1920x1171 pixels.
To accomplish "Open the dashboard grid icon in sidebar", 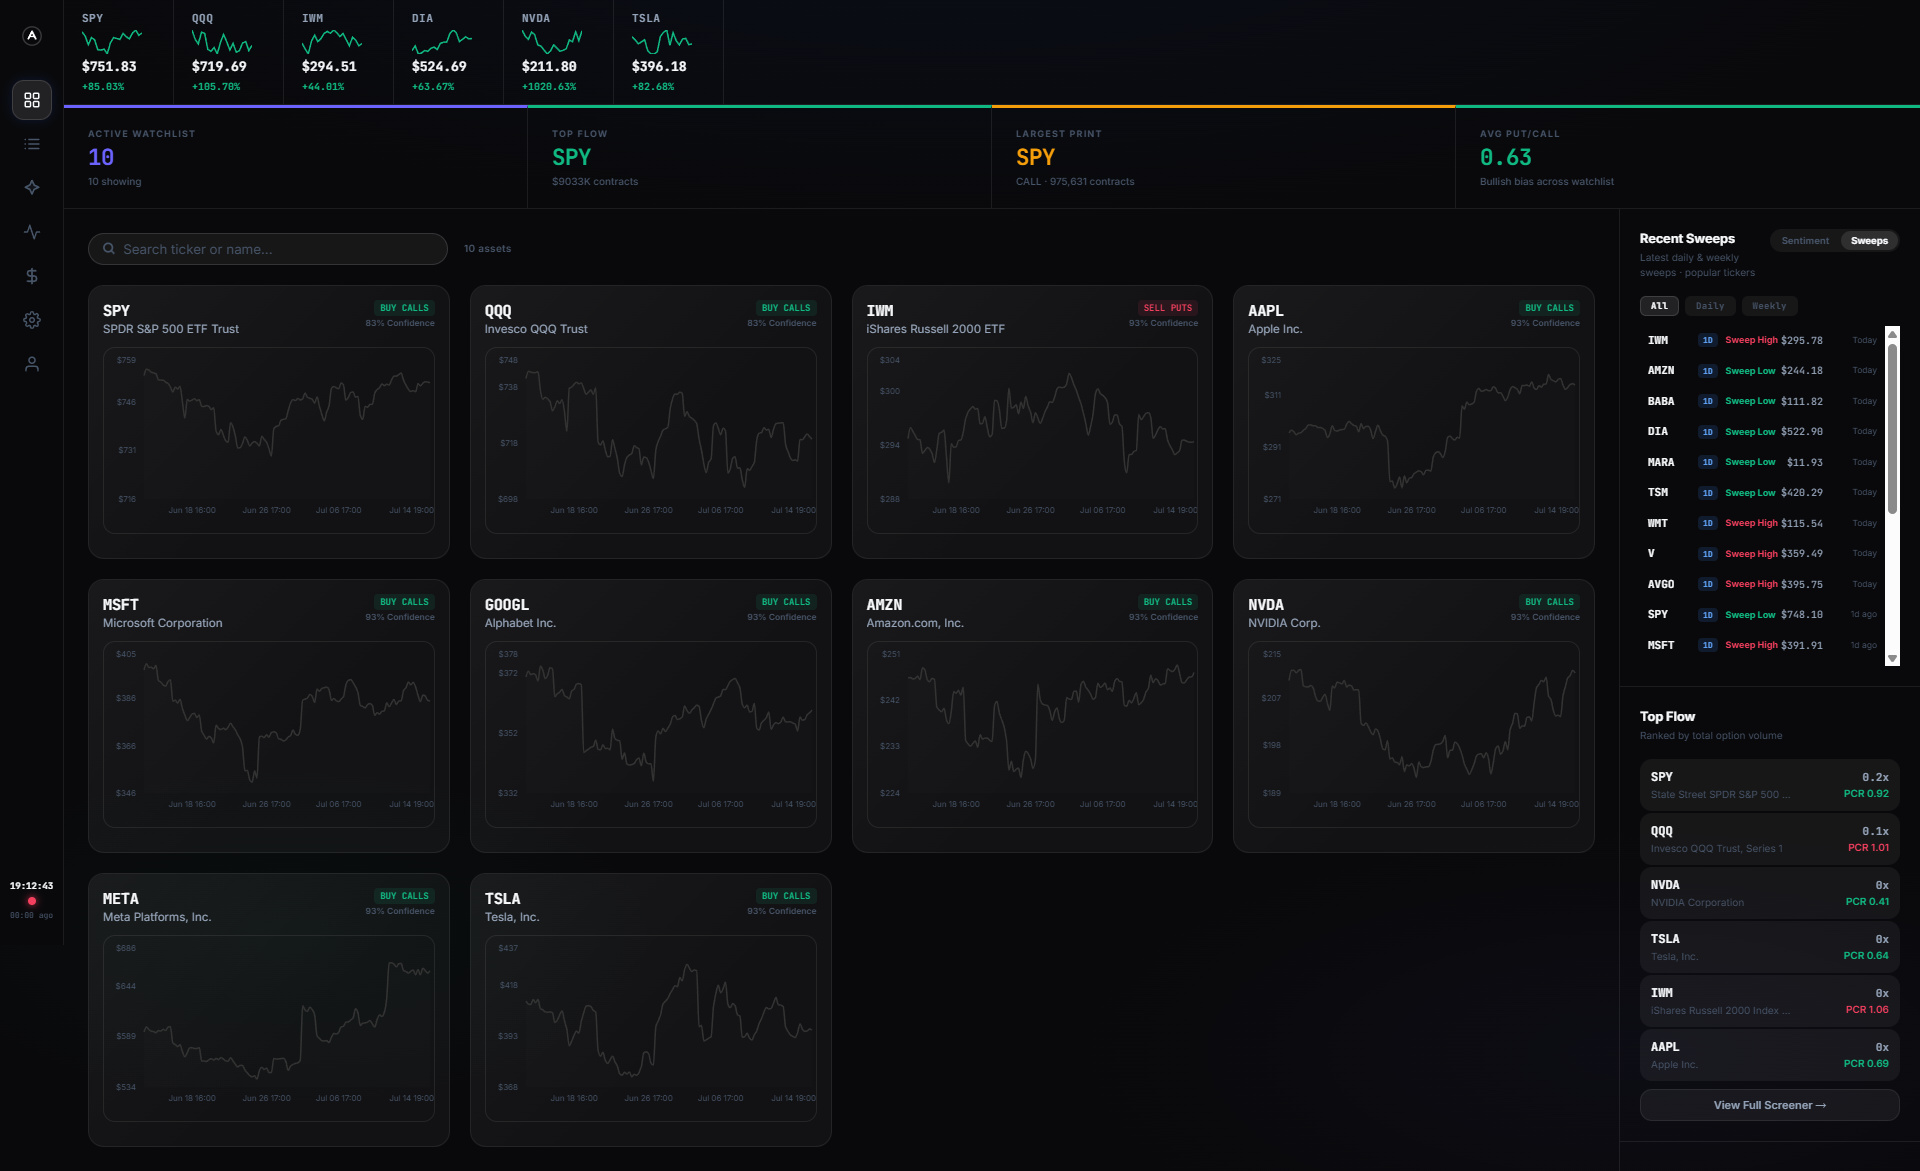I will click(x=32, y=100).
